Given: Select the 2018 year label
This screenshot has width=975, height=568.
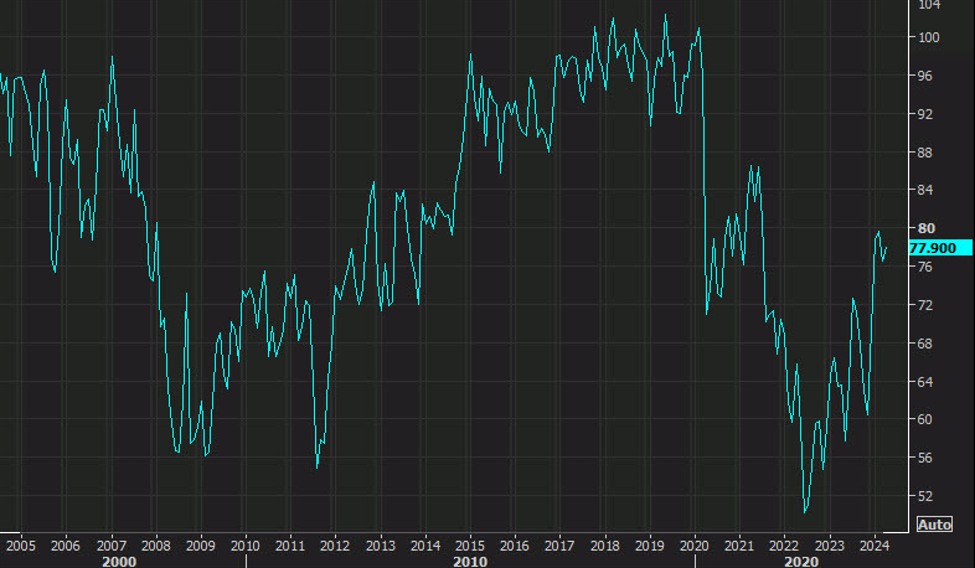Looking at the screenshot, I should tap(604, 546).
